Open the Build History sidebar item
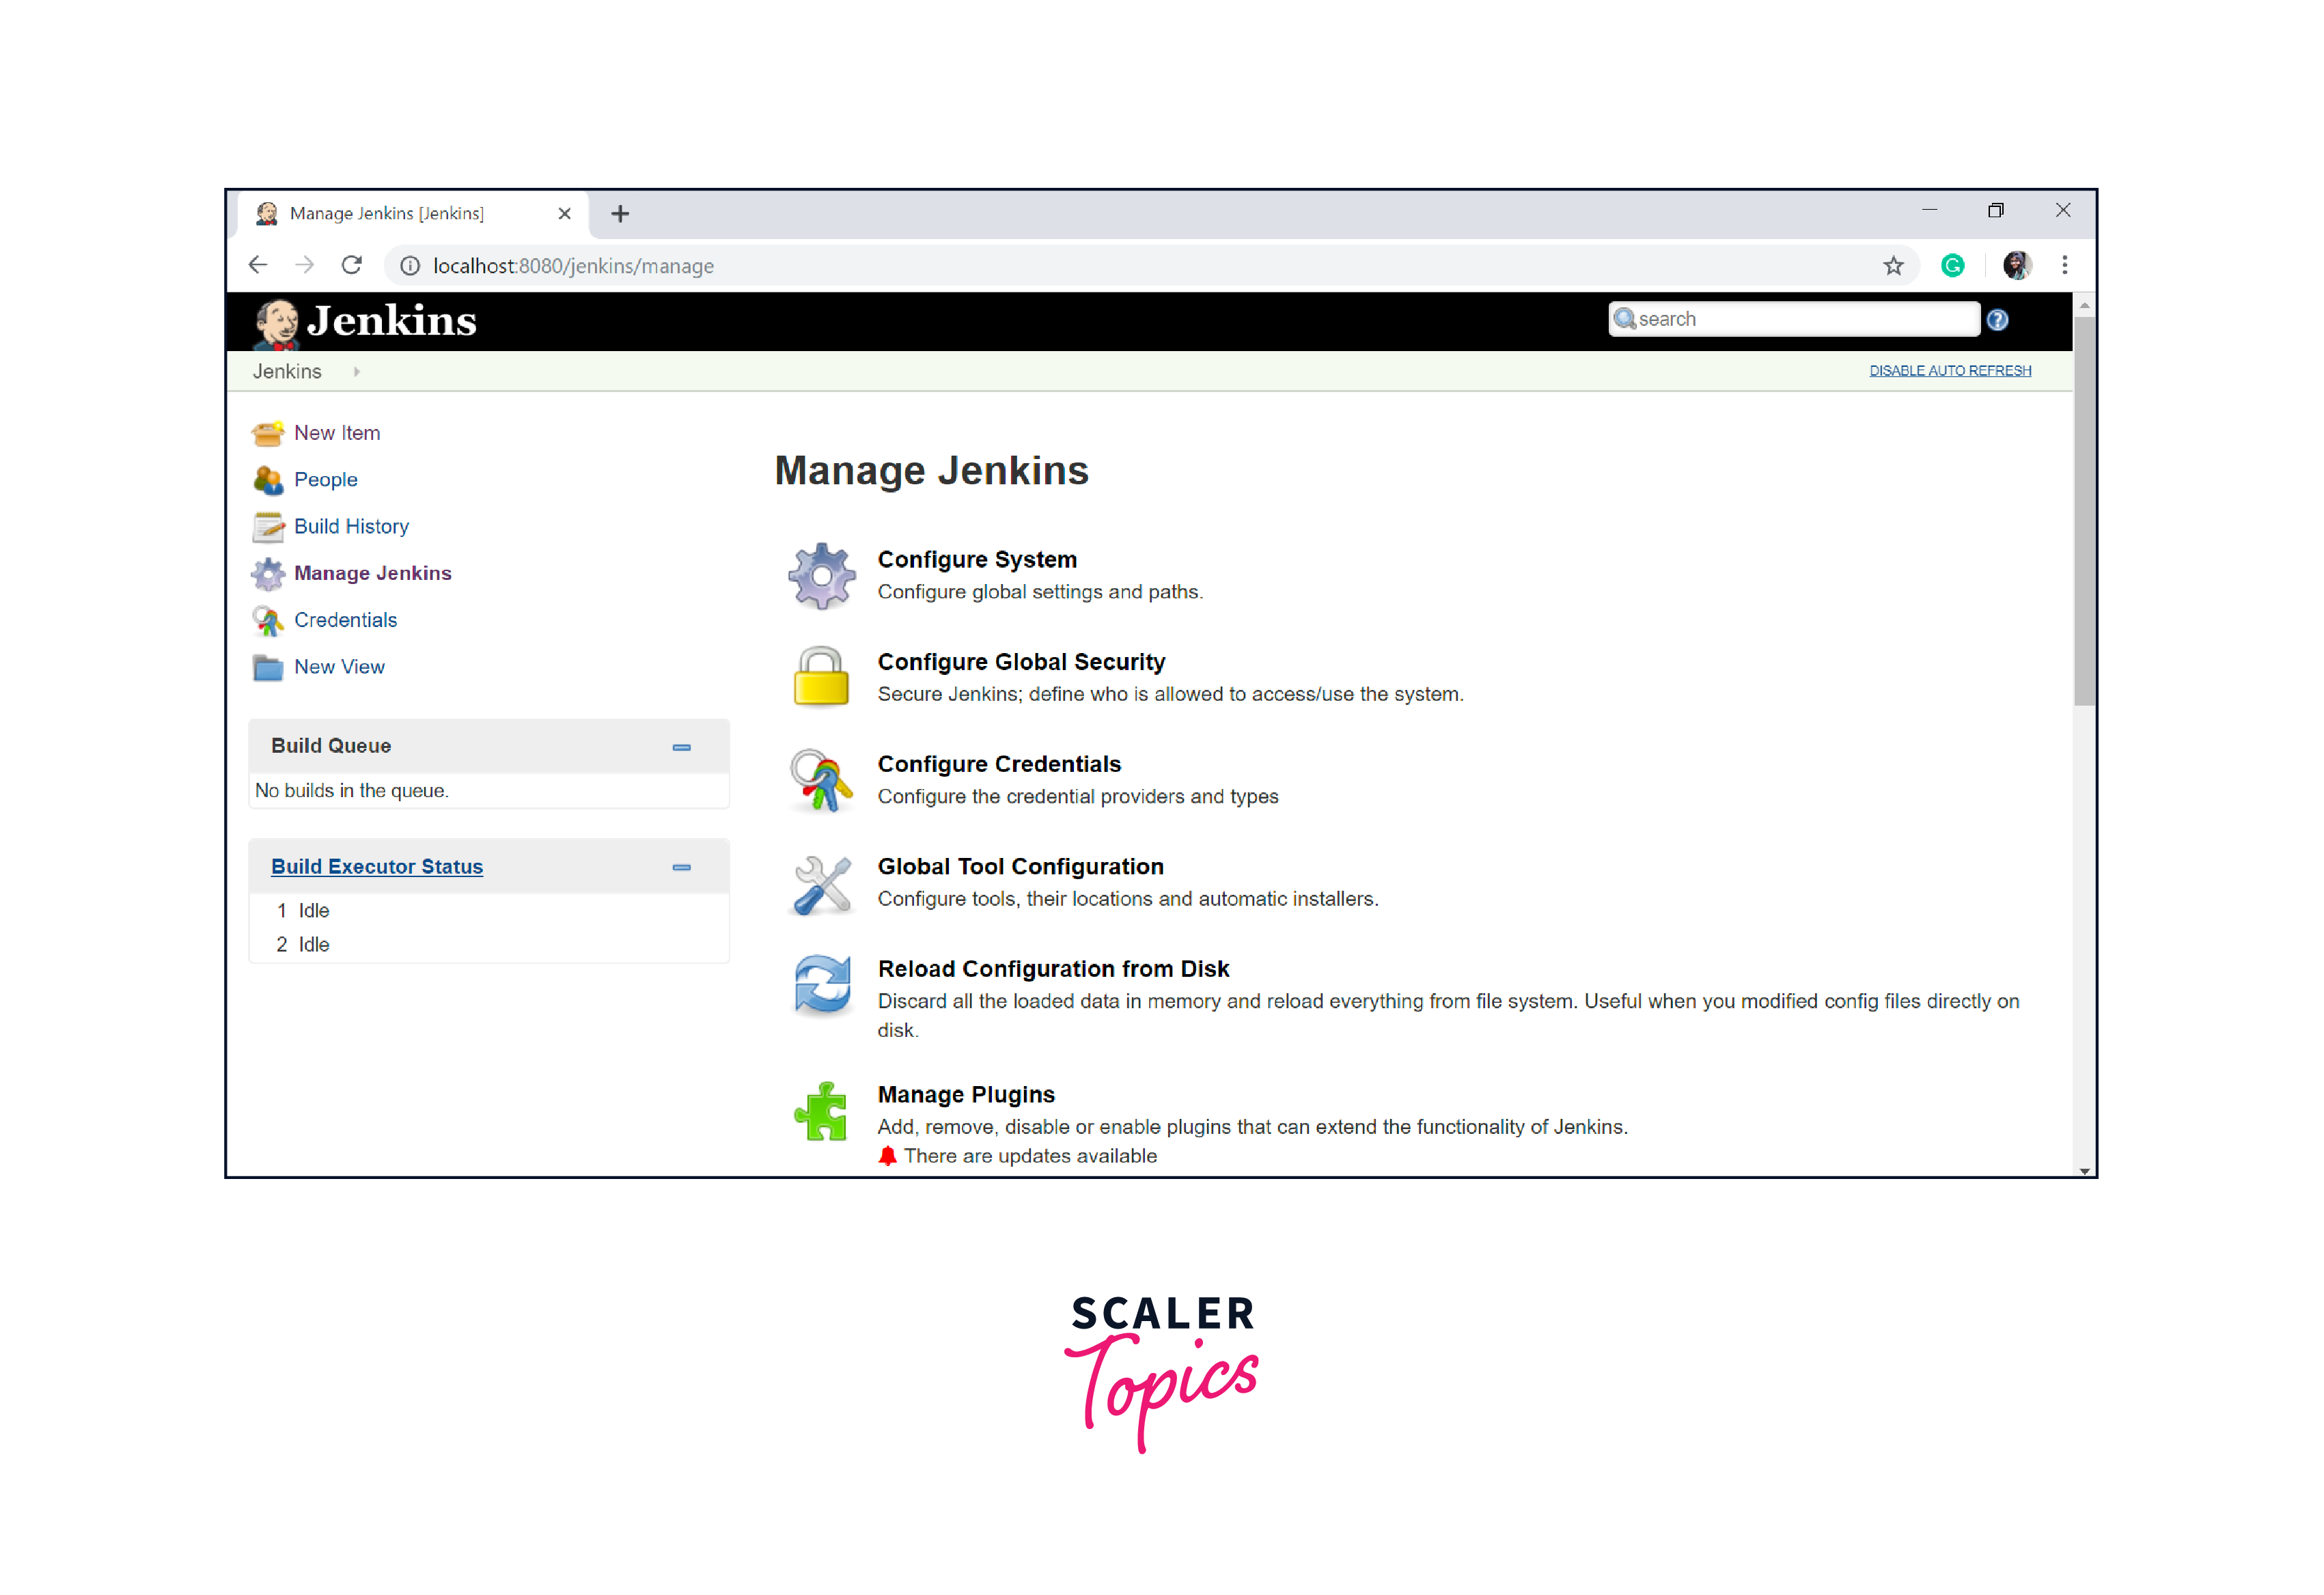 351,526
